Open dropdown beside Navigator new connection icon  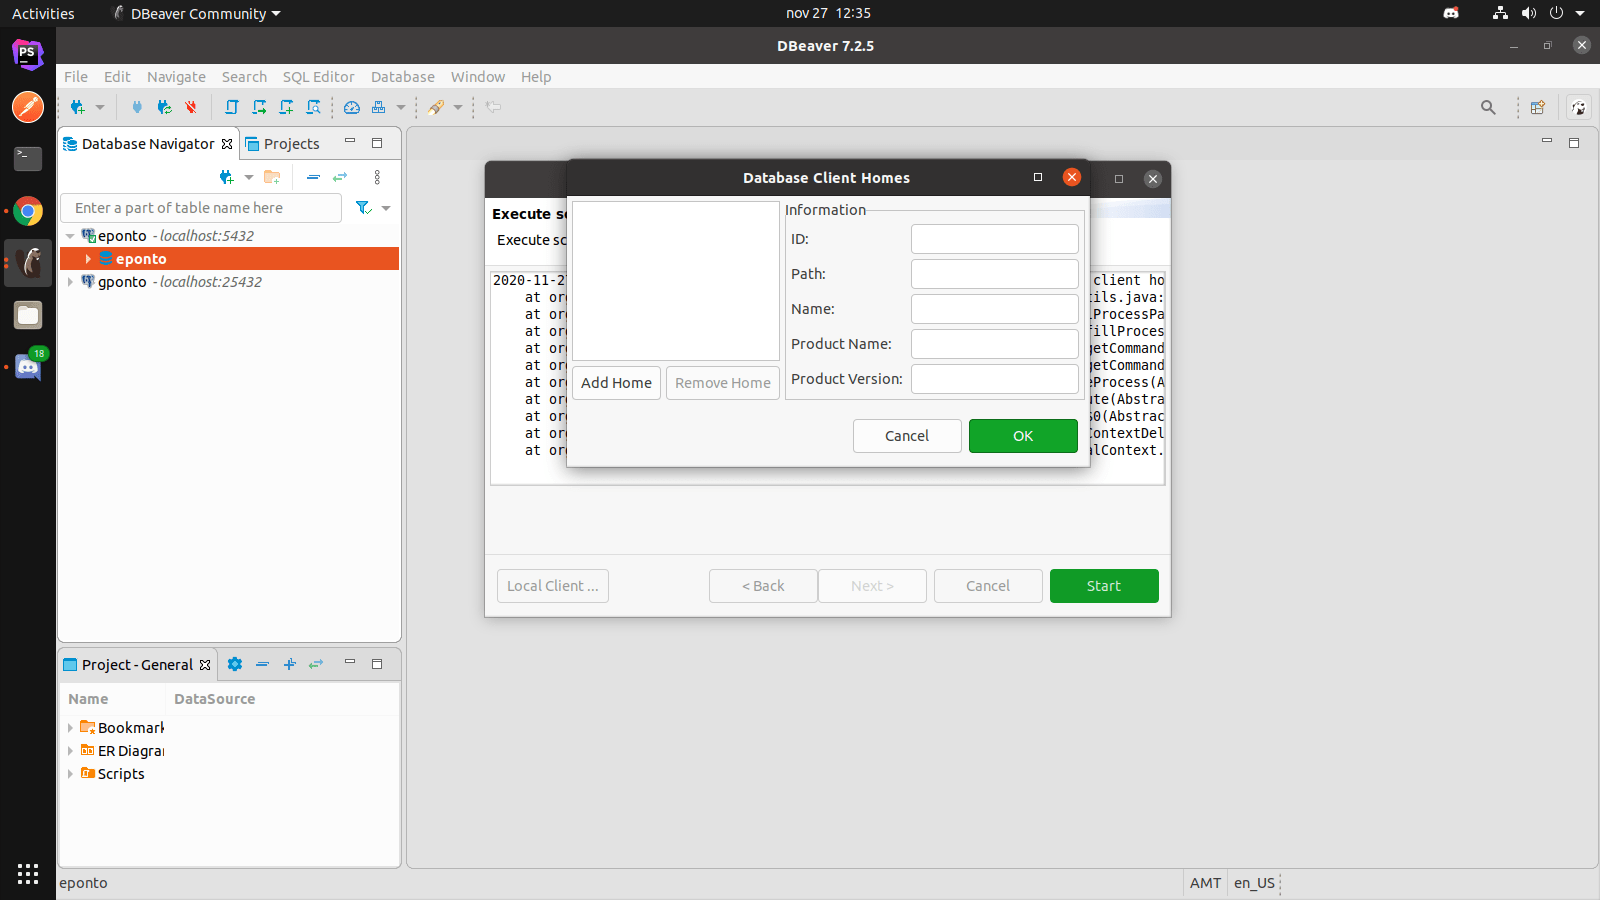tap(249, 177)
